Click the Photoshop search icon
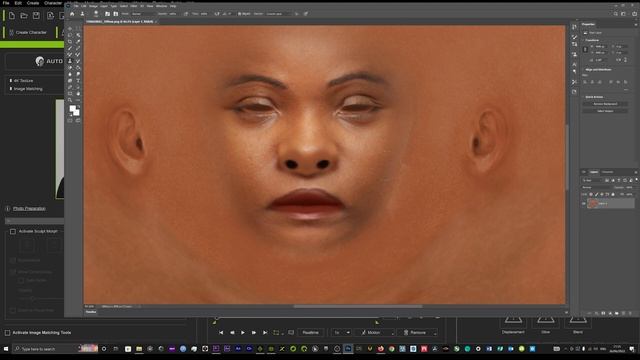The height and width of the screenshot is (360, 640). [616, 14]
